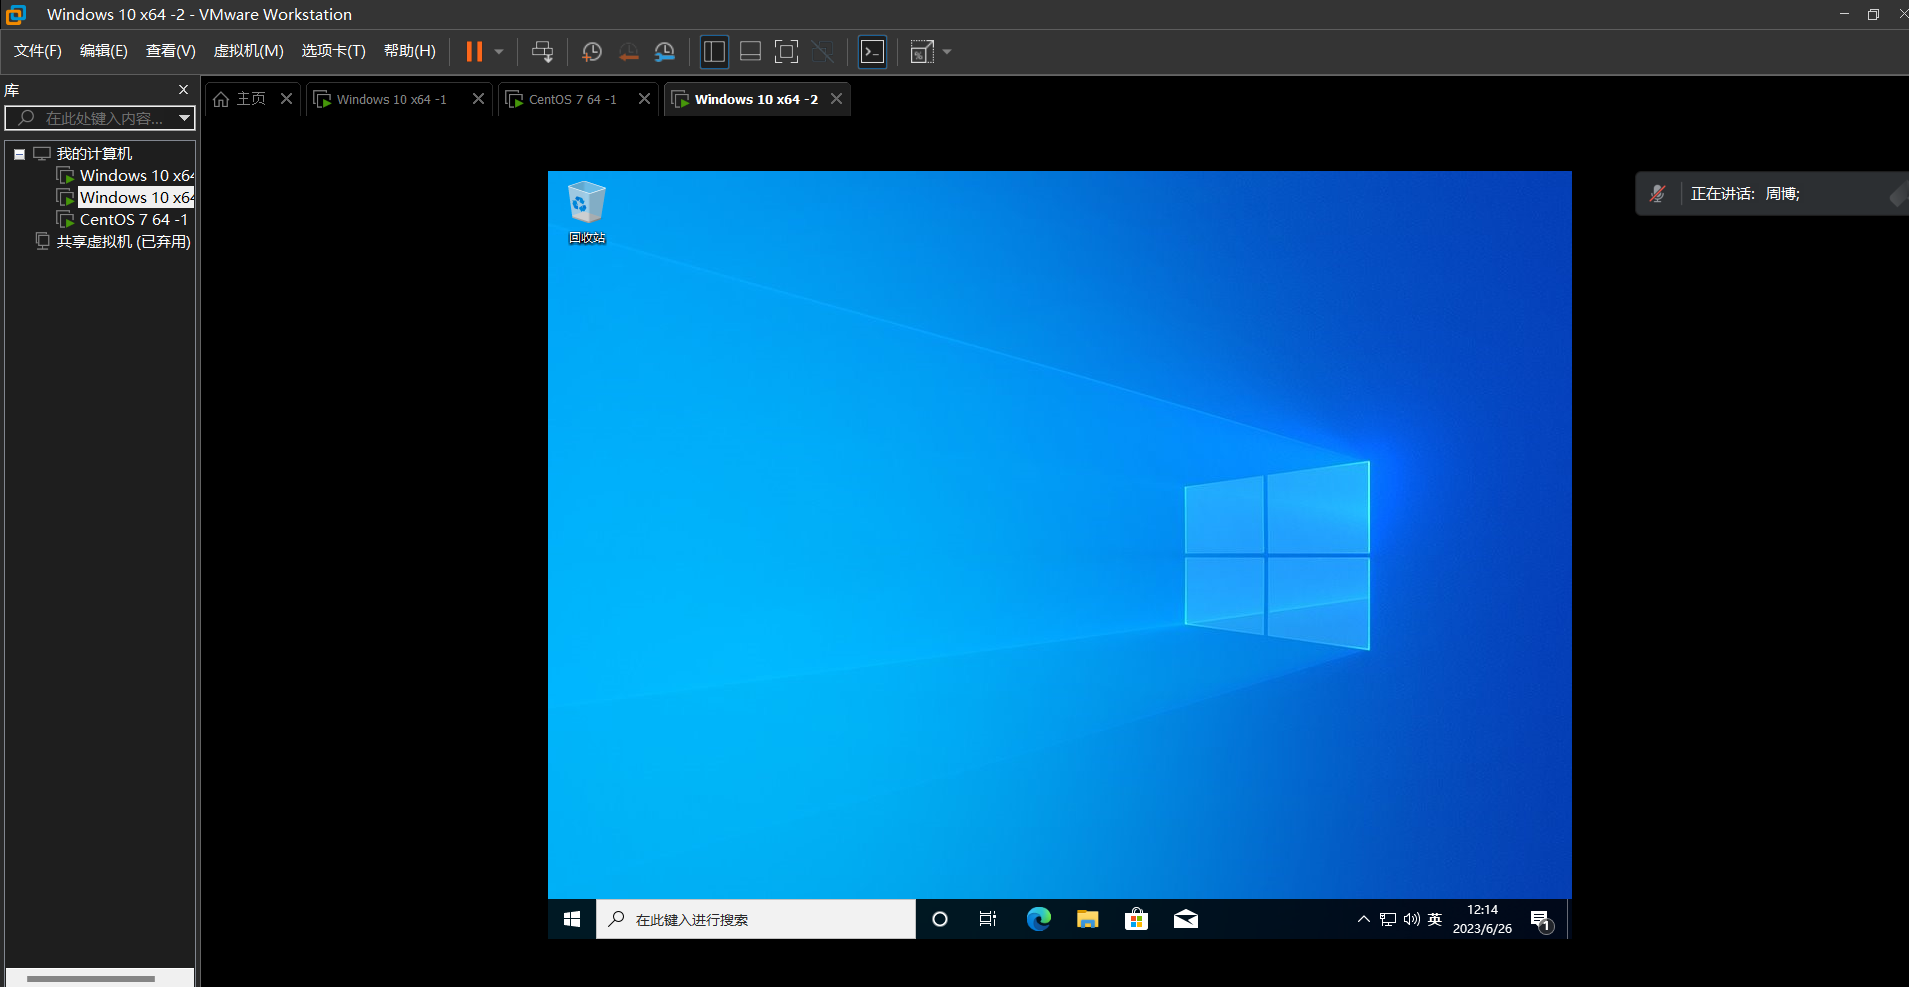Open the 文件(F) menu

click(38, 51)
